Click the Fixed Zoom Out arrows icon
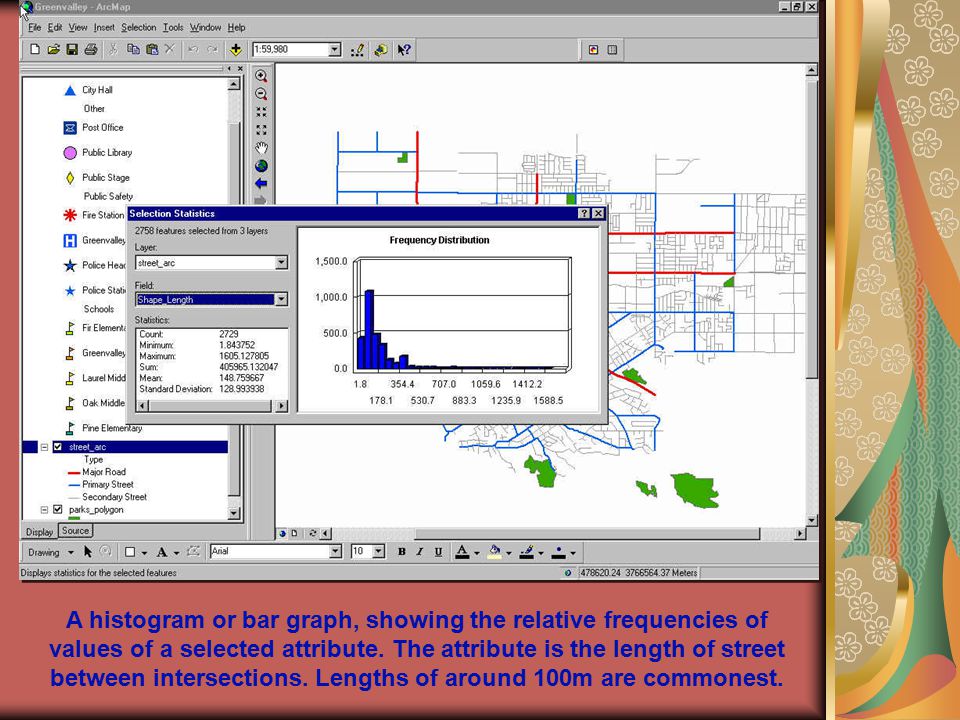 (261, 130)
